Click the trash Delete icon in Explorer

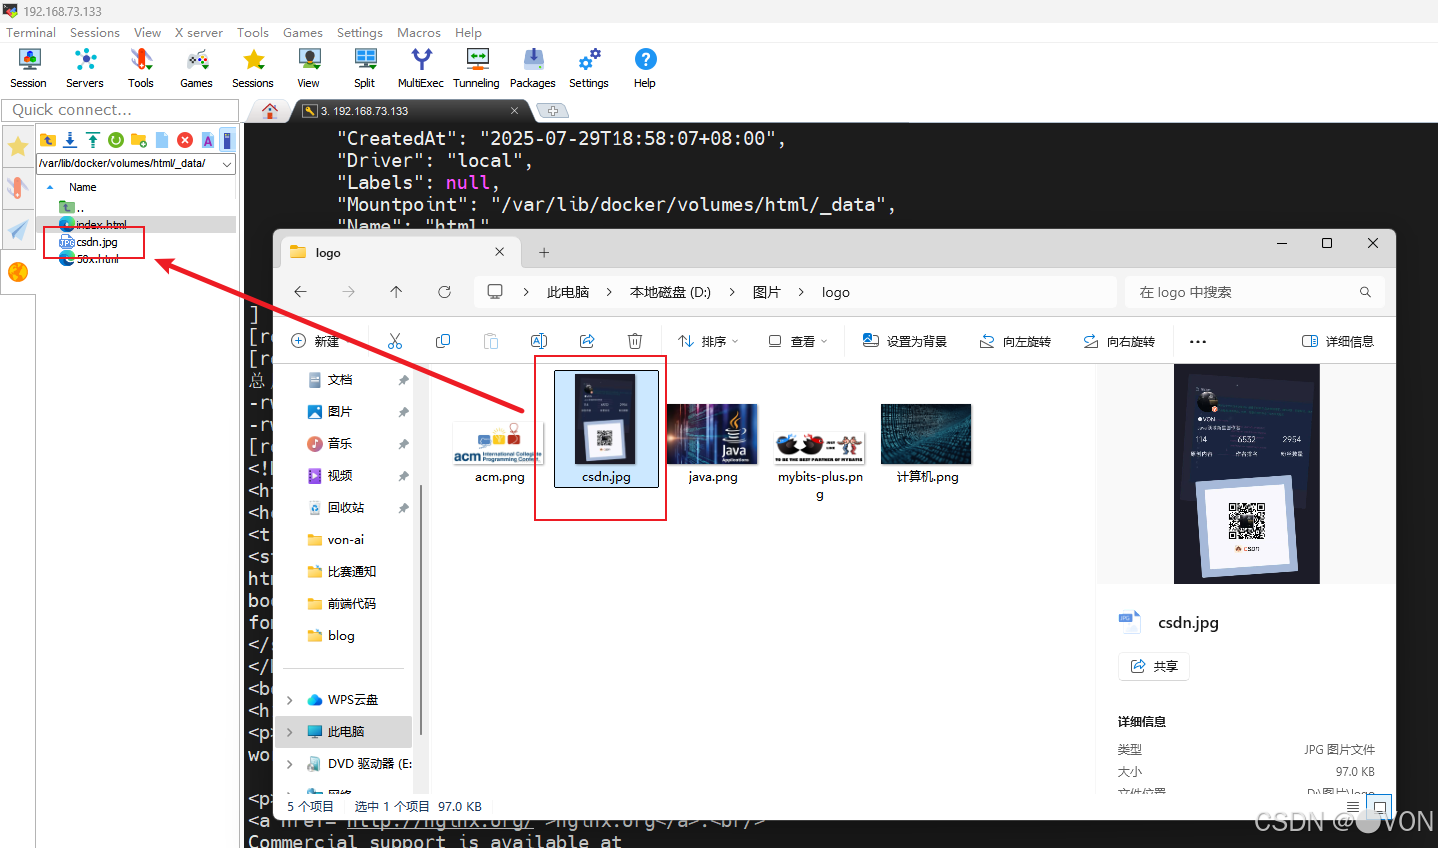coord(635,341)
